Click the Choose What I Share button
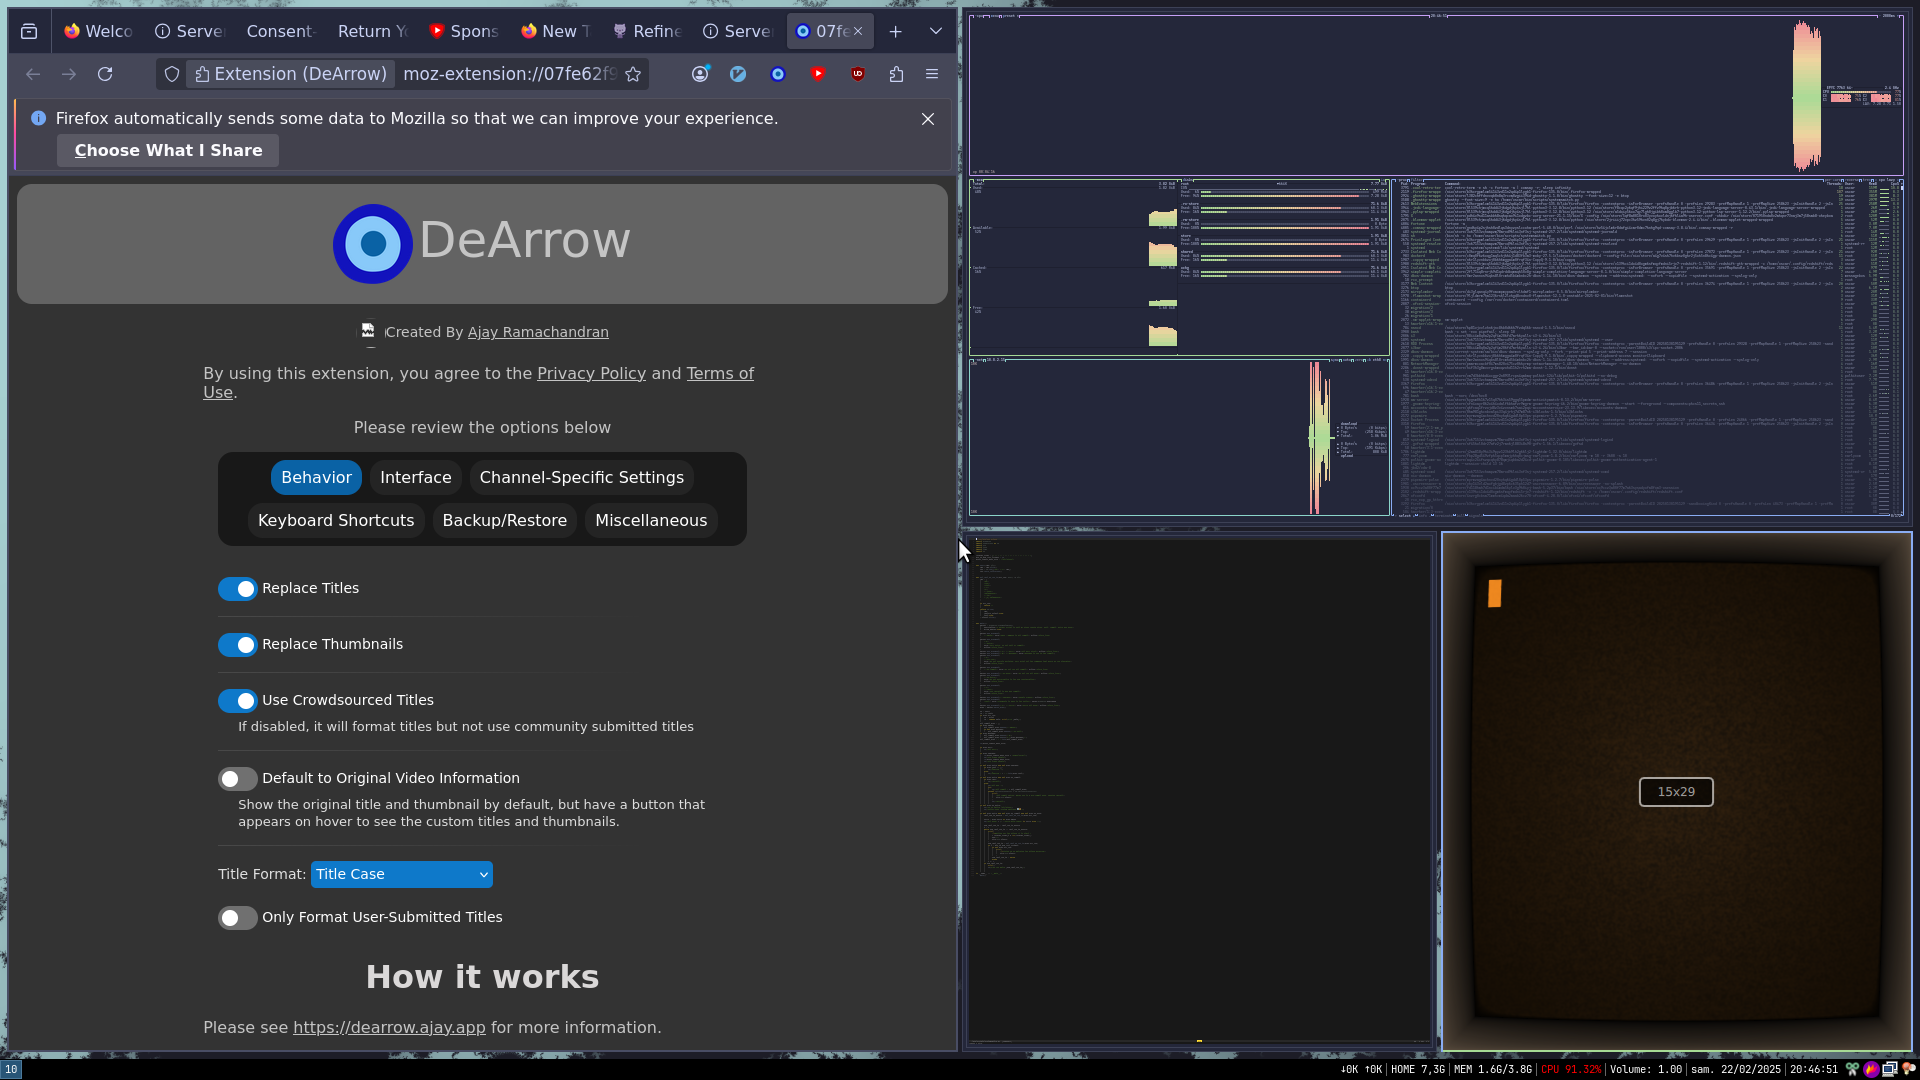The width and height of the screenshot is (1920, 1080). tap(168, 151)
